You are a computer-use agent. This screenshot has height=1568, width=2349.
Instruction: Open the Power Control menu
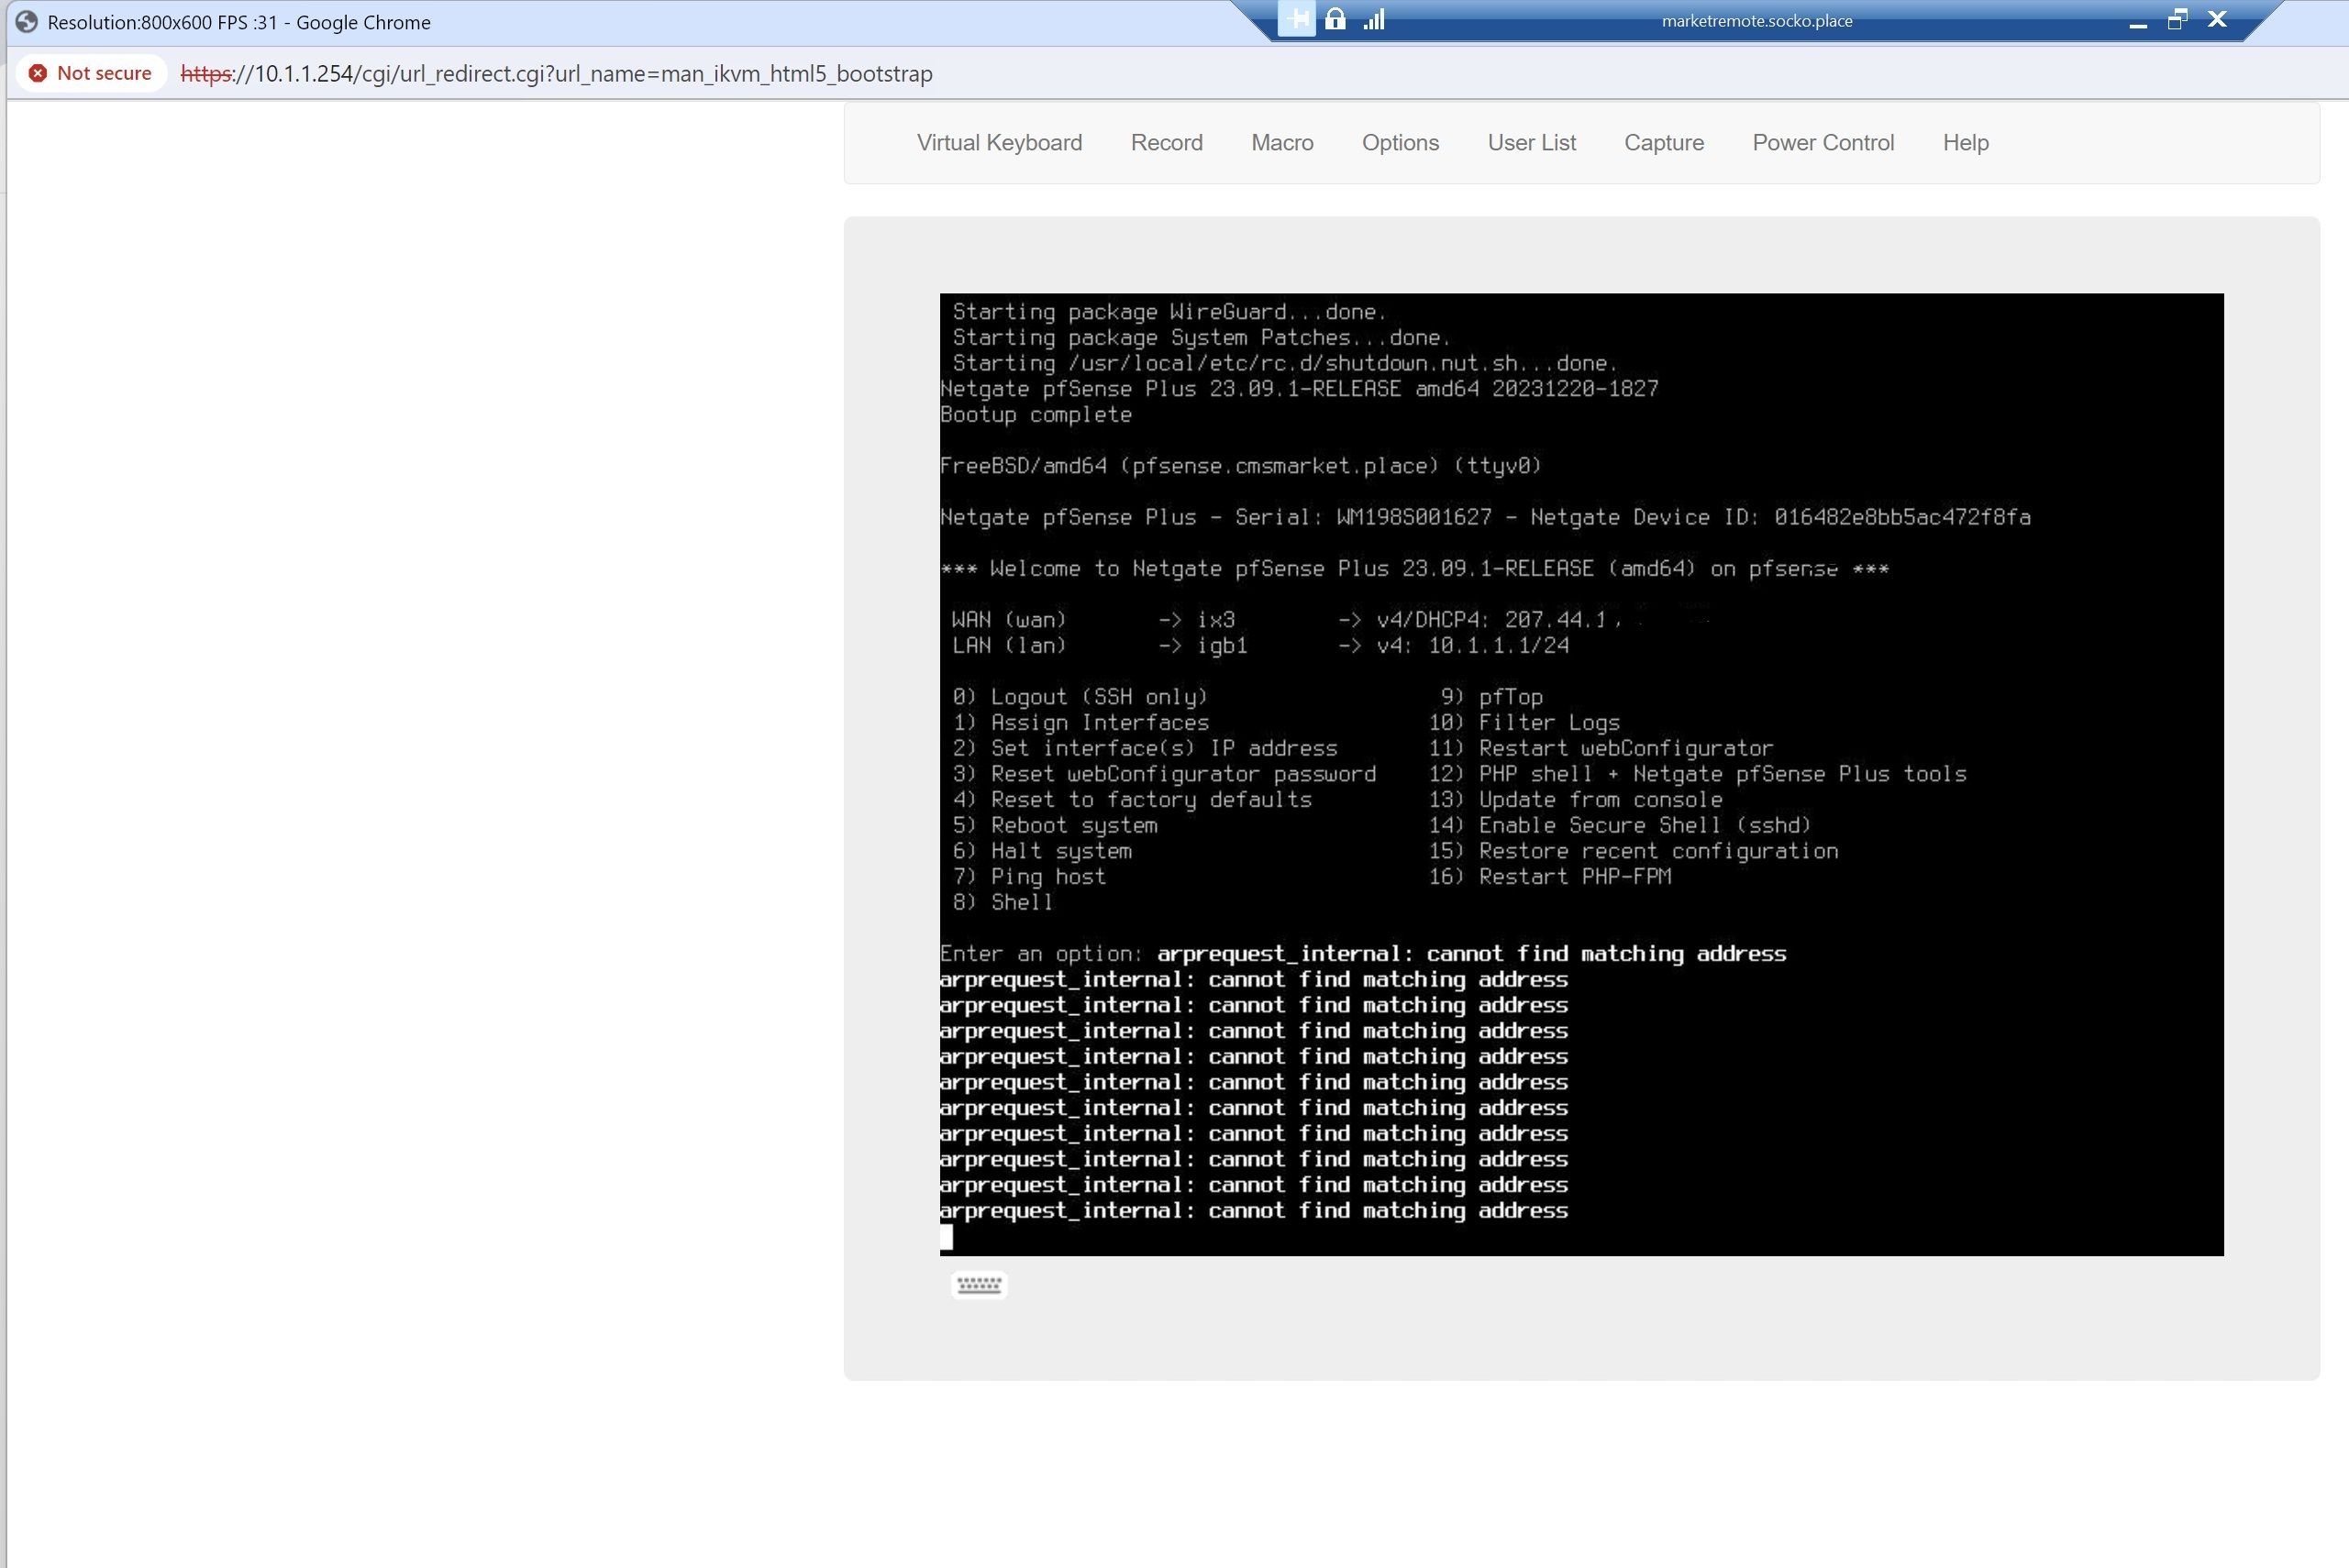[x=1822, y=143]
